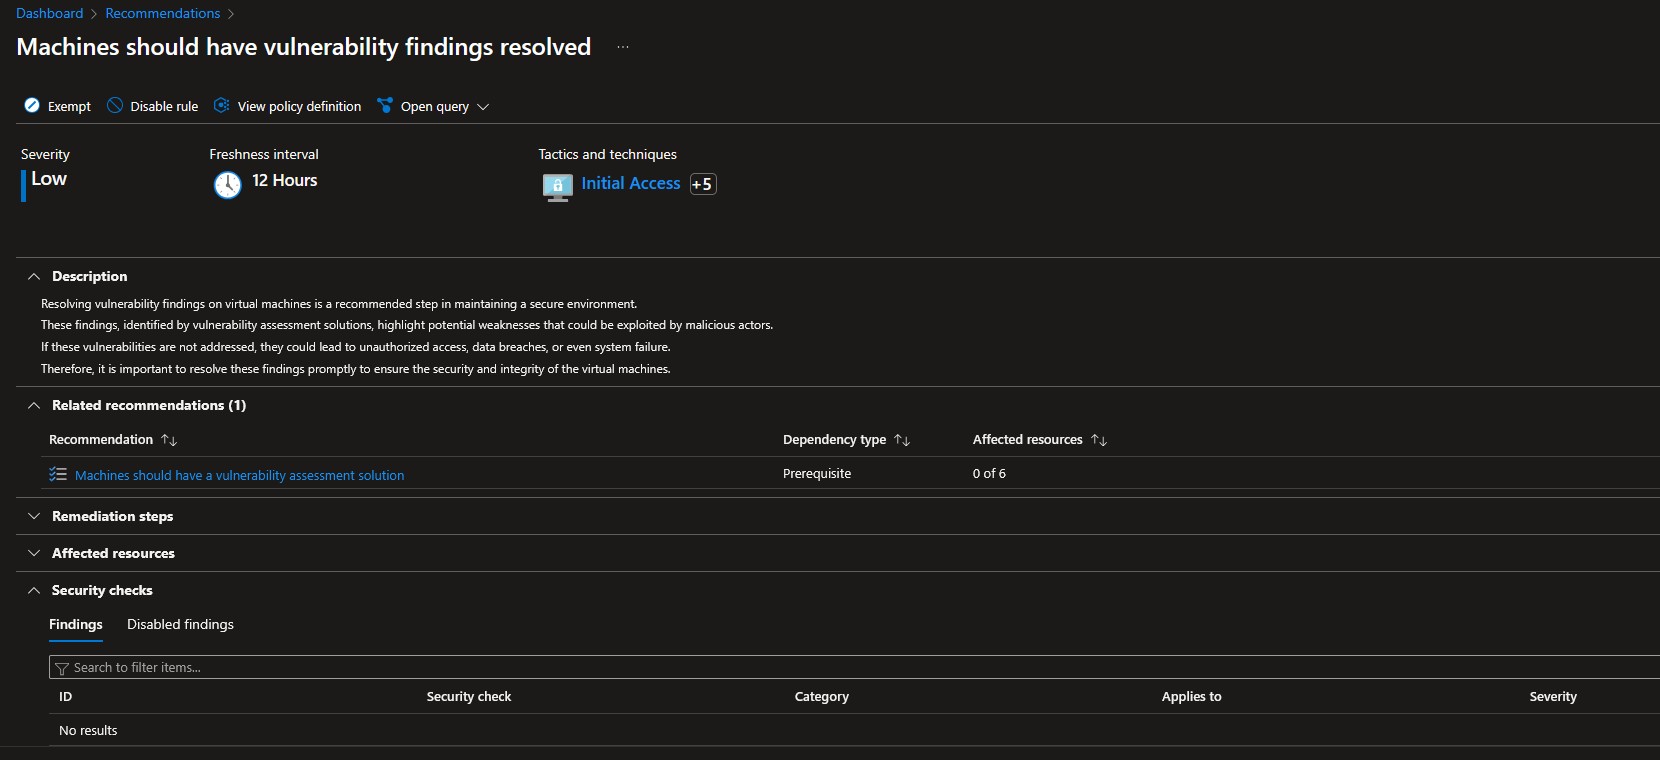The height and width of the screenshot is (760, 1660).
Task: Expand the Affected resources section
Action: pyautogui.click(x=34, y=553)
